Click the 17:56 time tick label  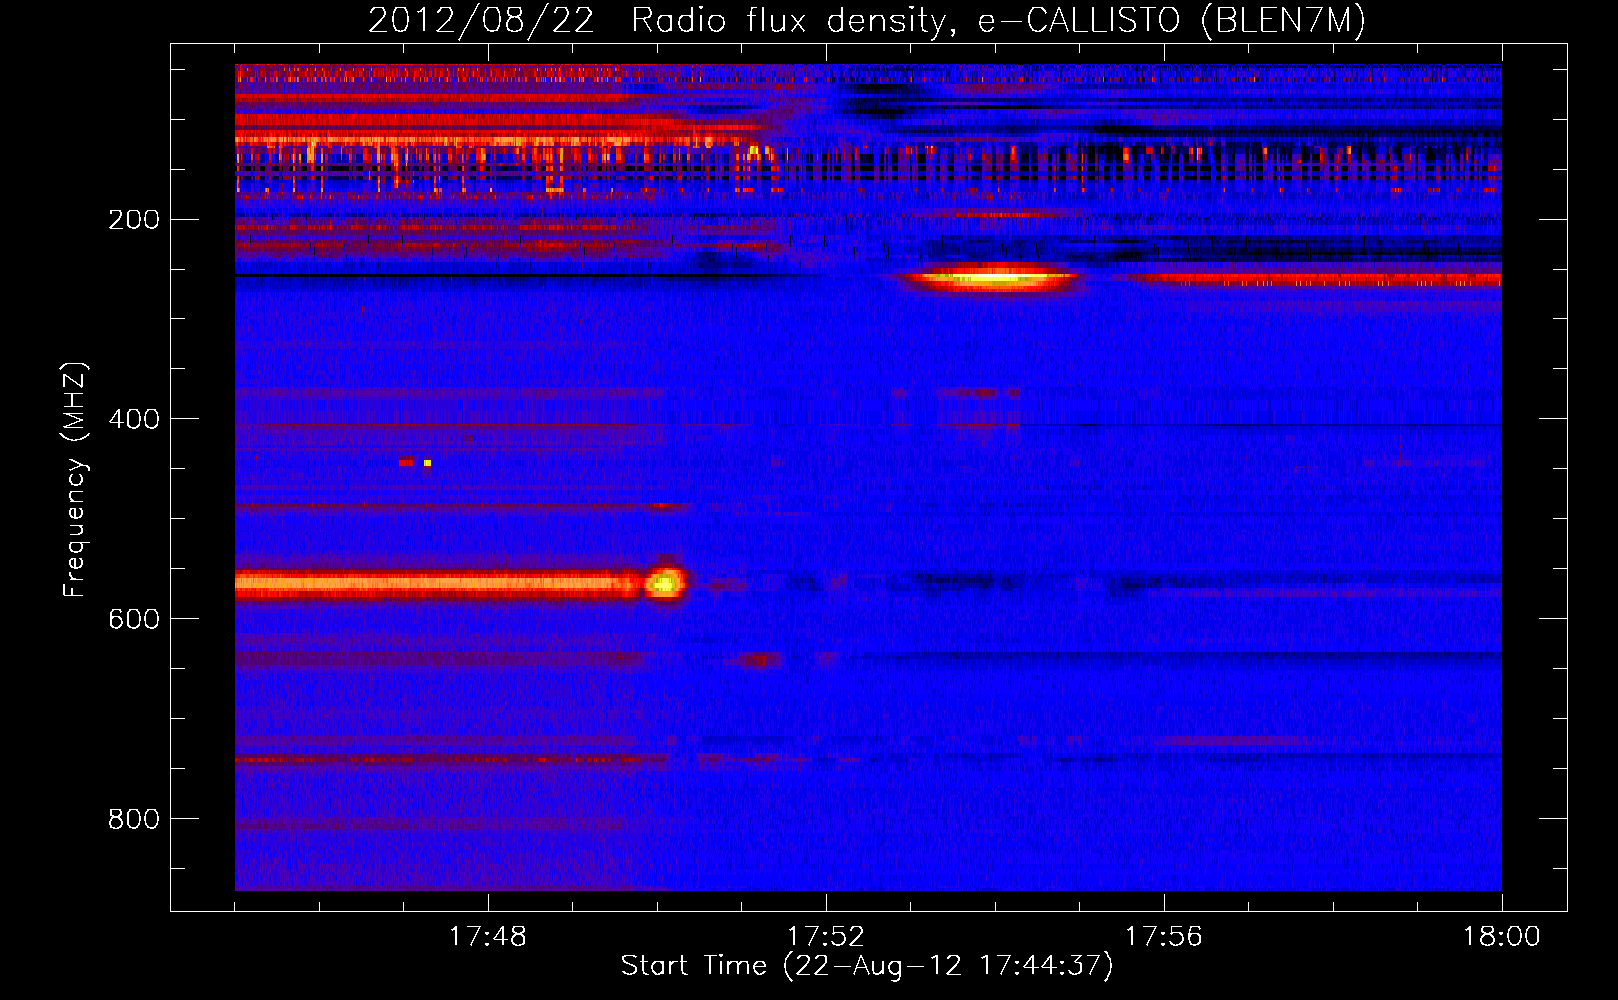[x=1163, y=937]
